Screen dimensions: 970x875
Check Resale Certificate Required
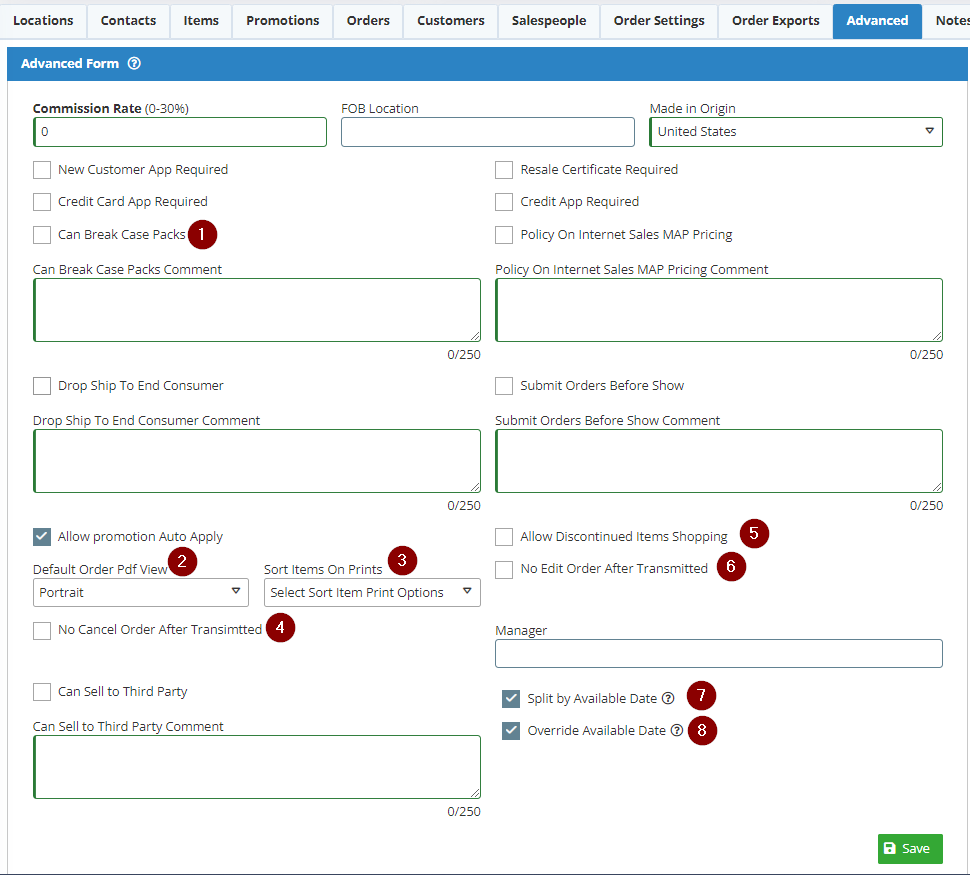coord(504,170)
